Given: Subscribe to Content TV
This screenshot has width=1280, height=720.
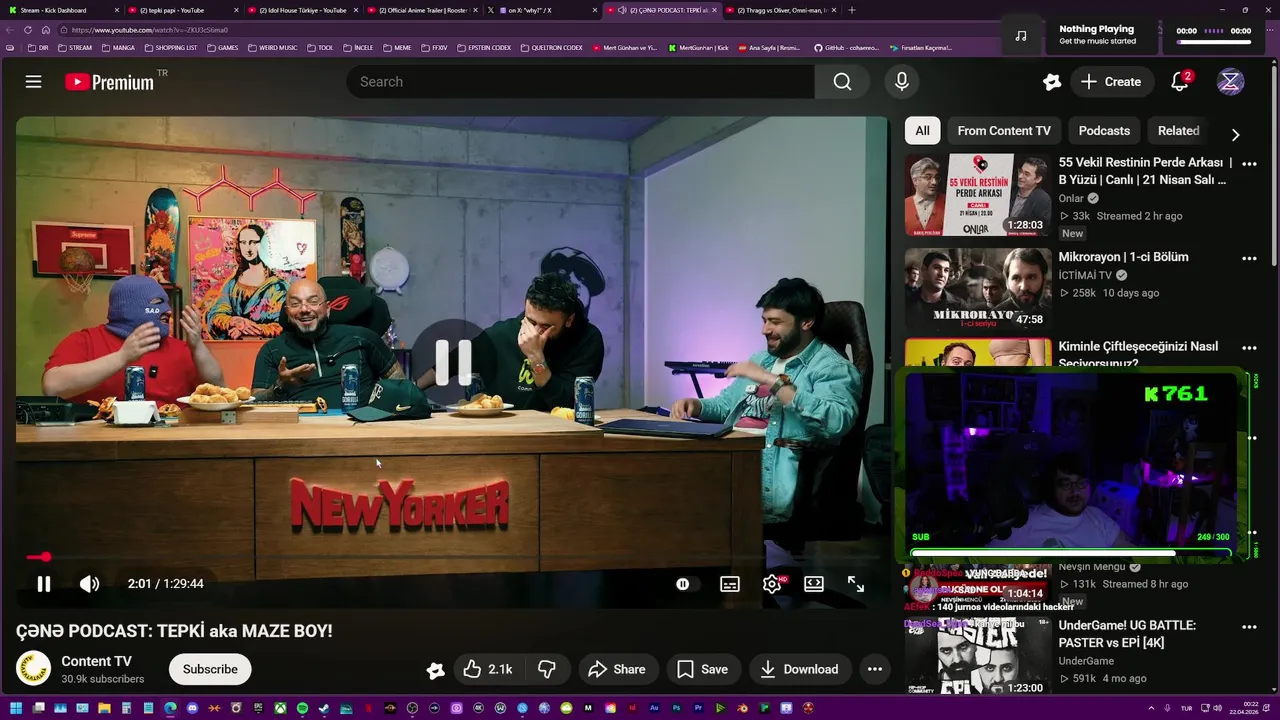Looking at the screenshot, I should [210, 669].
